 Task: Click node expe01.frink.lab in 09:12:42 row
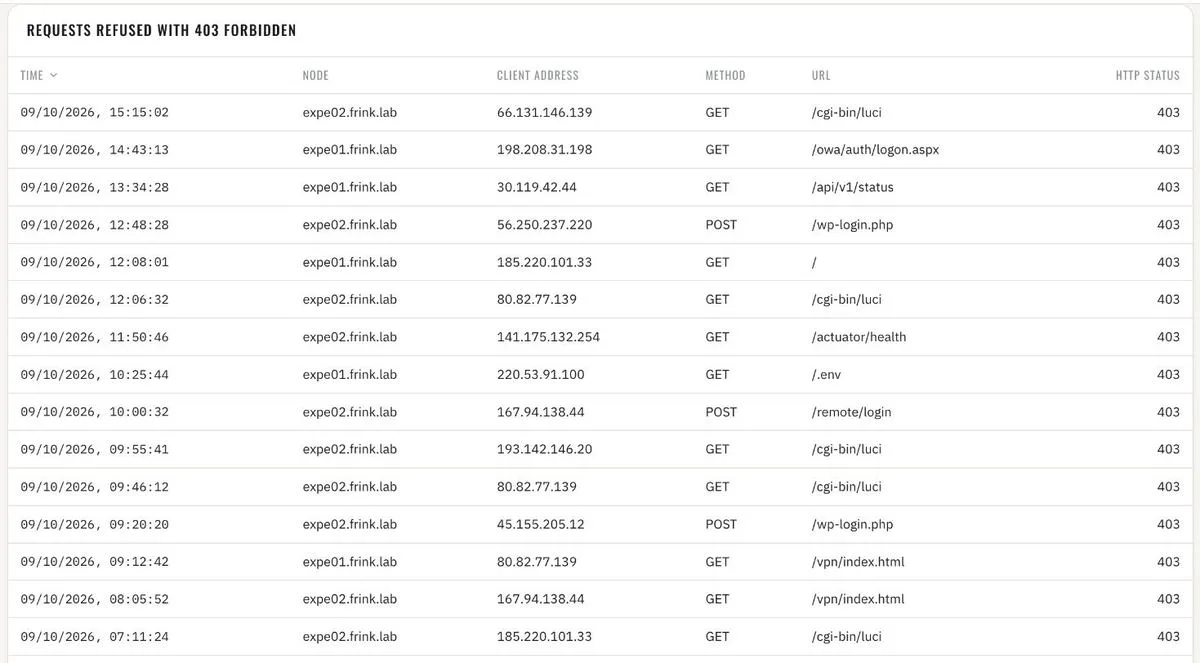point(350,562)
